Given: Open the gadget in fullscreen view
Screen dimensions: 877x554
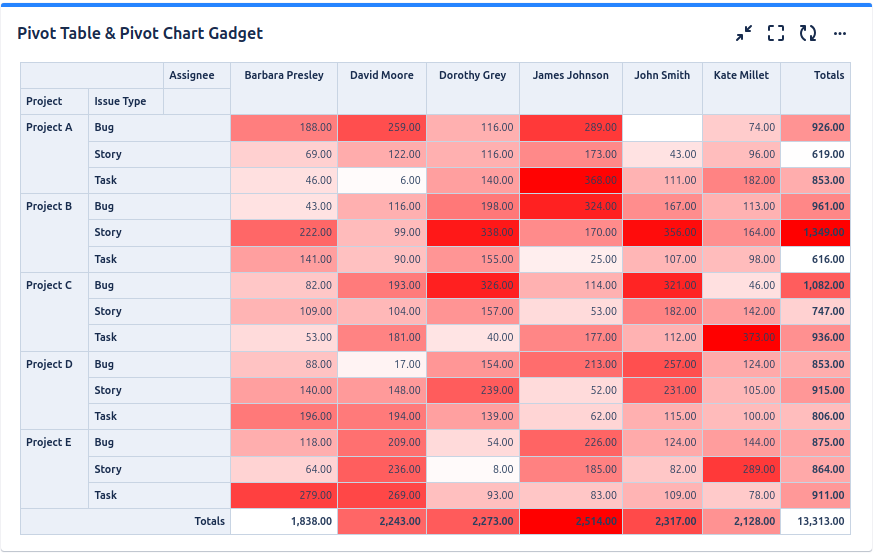Looking at the screenshot, I should 776,33.
